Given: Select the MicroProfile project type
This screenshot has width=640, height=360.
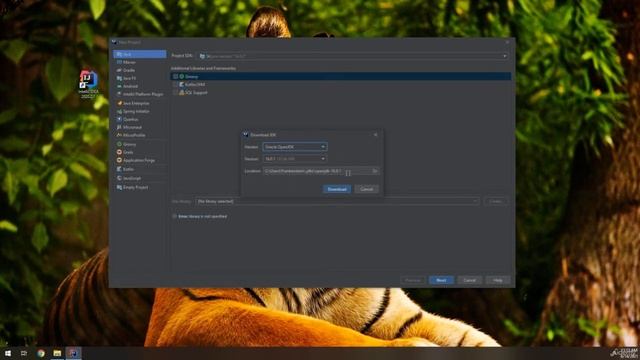Looking at the screenshot, I should click(x=140, y=135).
